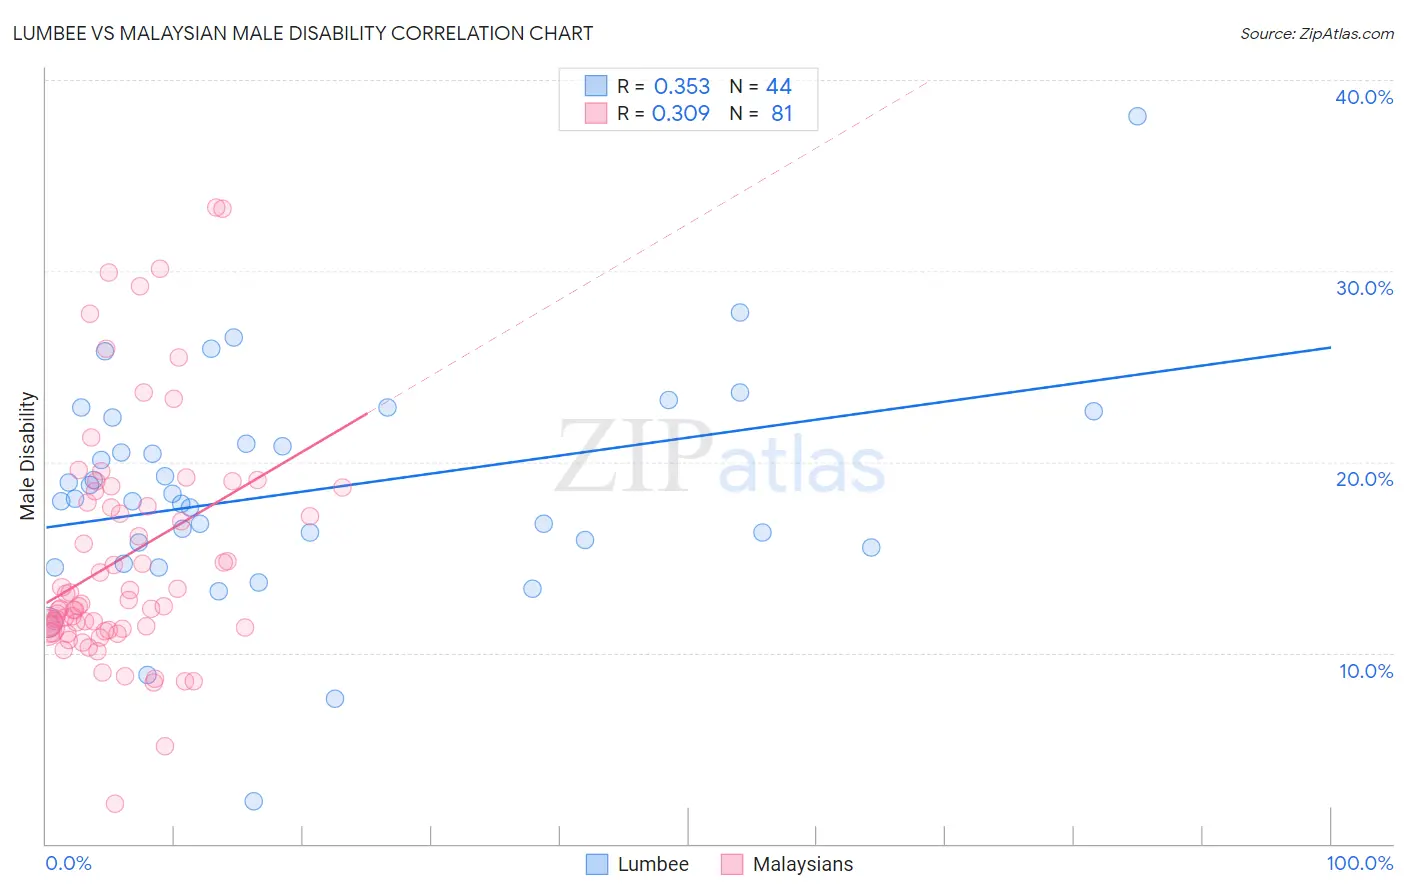This screenshot has height=892, width=1406.
Task: Click the N = 81 sample count
Action: click(761, 113)
